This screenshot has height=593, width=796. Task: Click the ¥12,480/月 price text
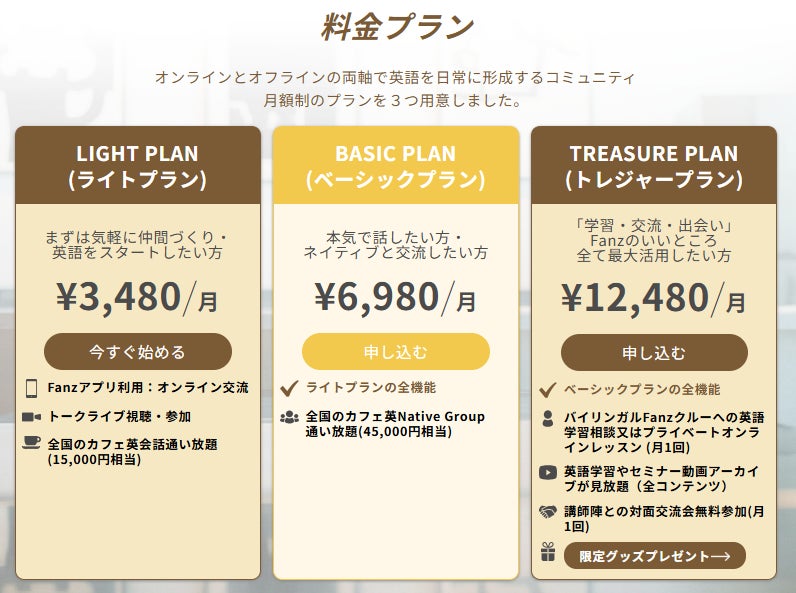click(x=654, y=297)
